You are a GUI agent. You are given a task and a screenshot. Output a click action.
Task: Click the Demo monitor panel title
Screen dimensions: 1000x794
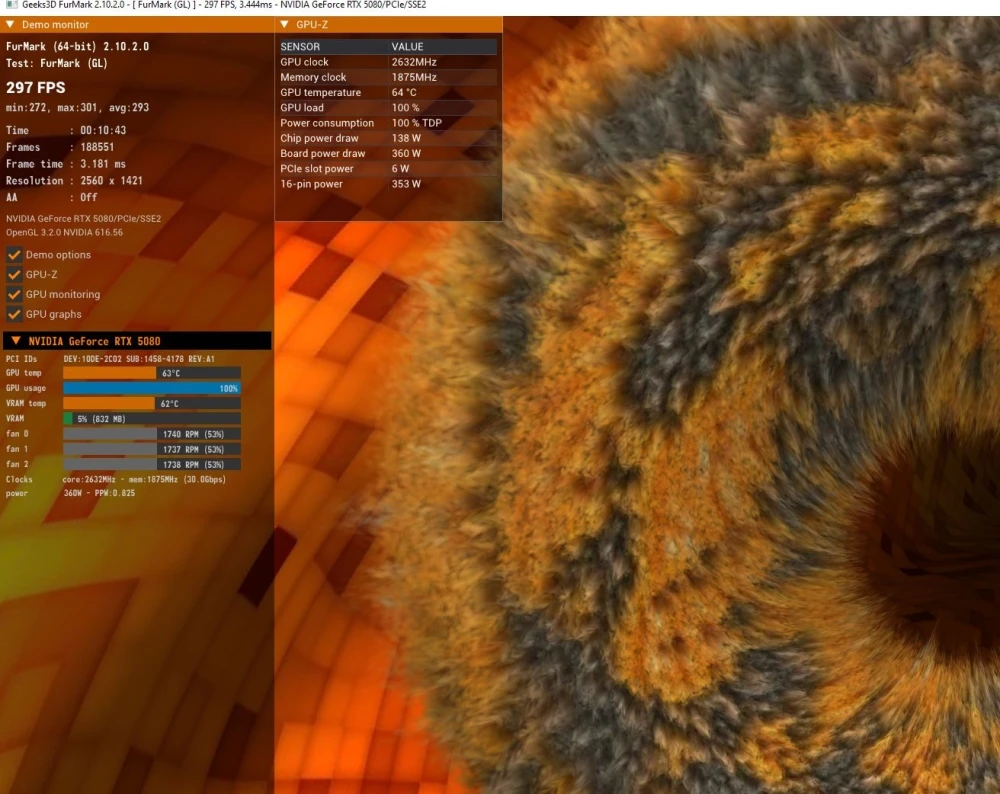tap(55, 24)
